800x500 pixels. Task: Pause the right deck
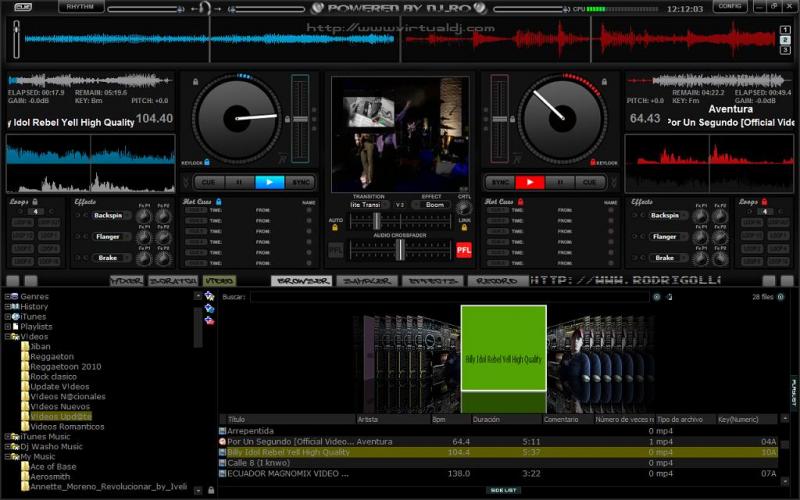560,182
